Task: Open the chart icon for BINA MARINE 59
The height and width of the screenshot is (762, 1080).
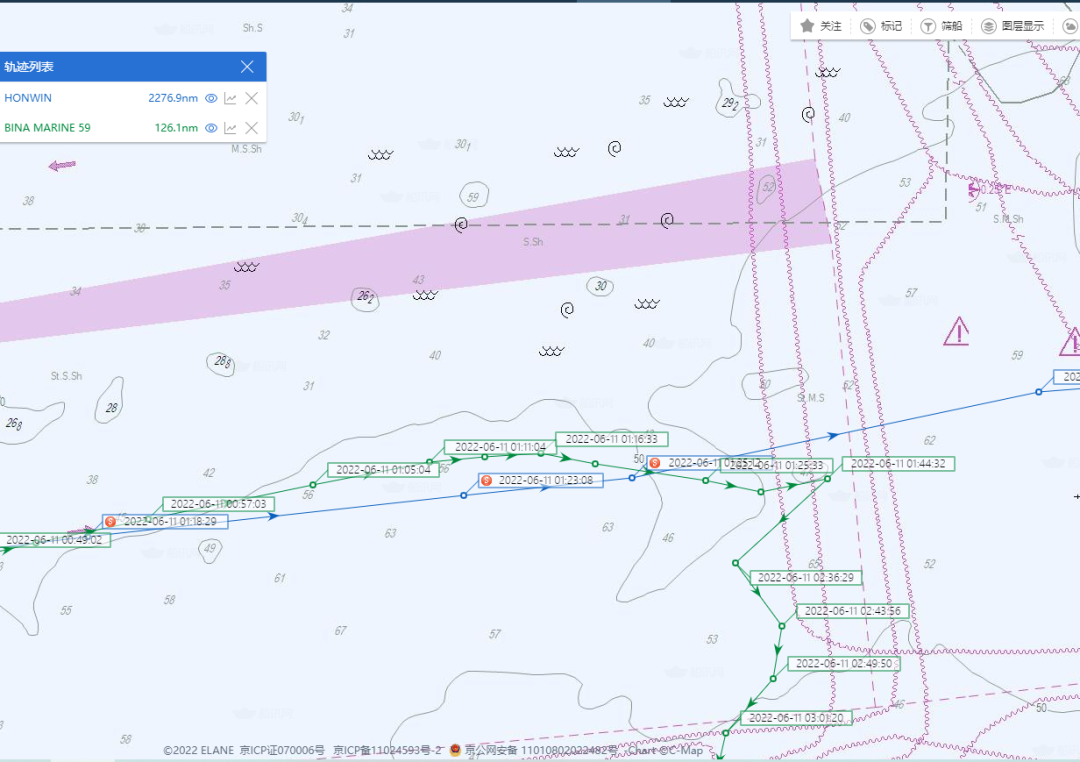Action: click(231, 128)
